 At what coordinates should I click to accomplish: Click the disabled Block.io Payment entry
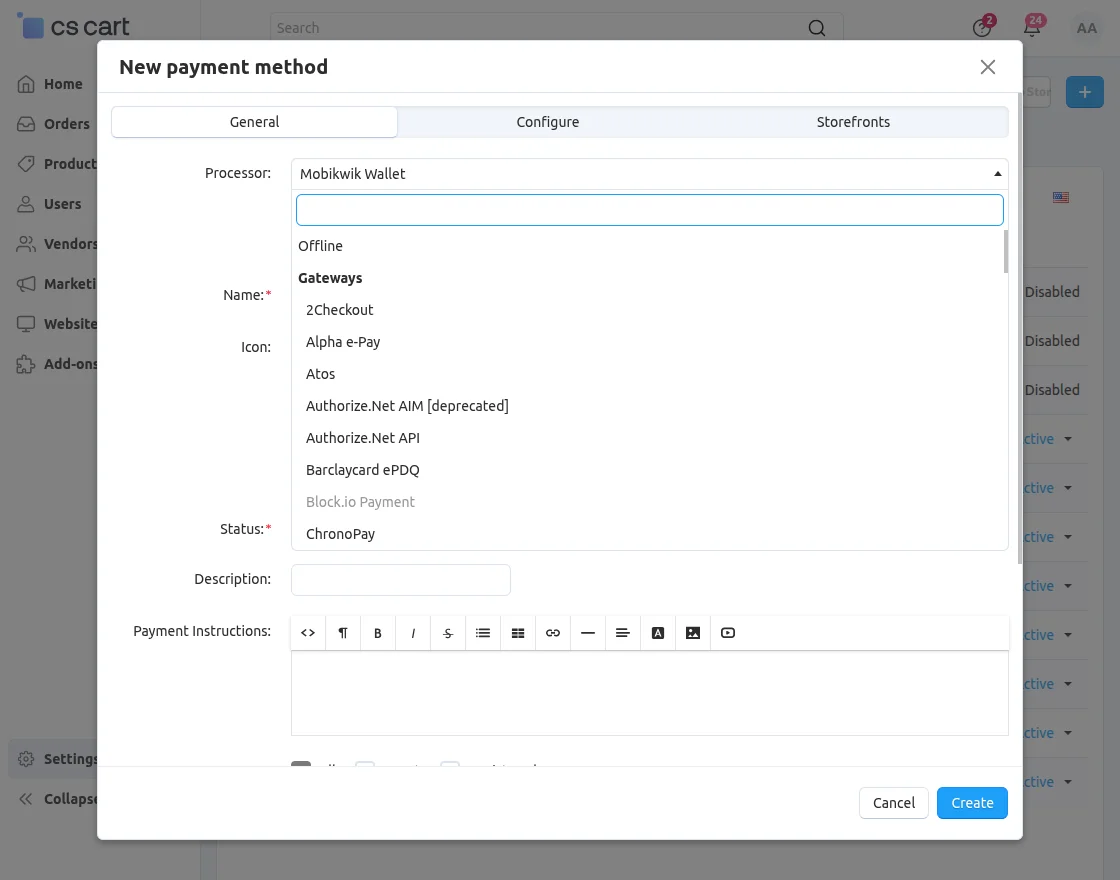tap(649, 502)
